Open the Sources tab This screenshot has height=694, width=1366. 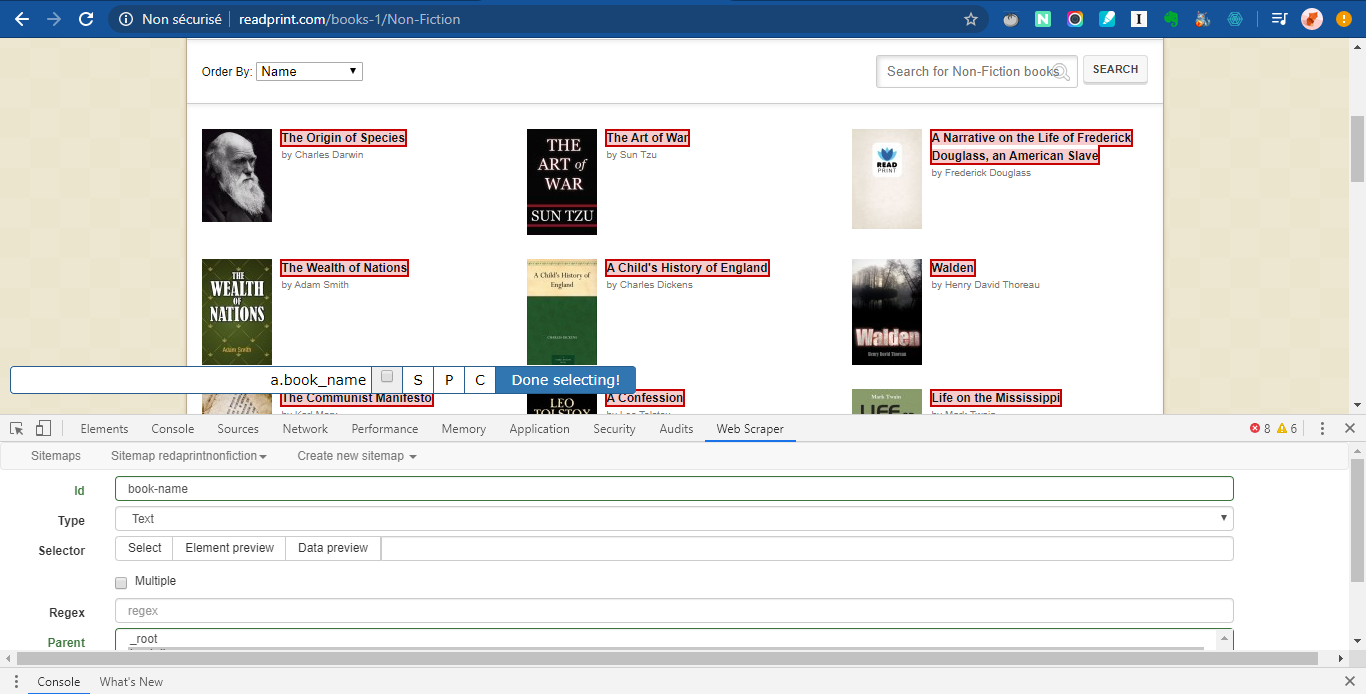click(238, 429)
